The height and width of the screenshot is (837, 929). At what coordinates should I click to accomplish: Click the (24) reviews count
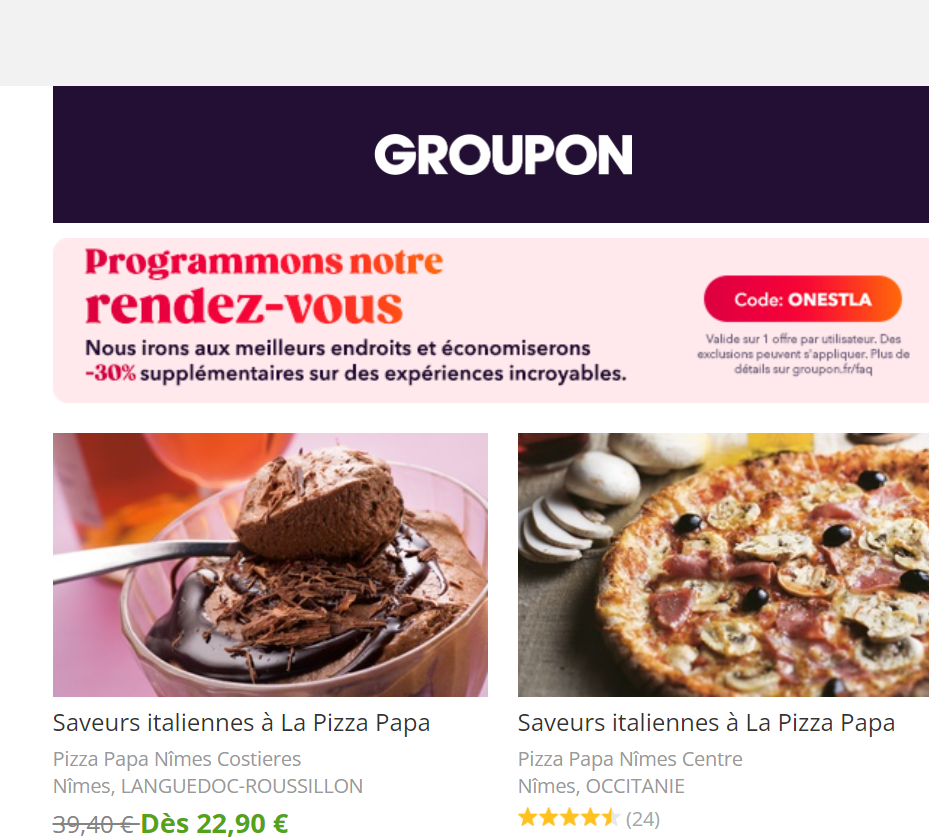click(x=643, y=819)
